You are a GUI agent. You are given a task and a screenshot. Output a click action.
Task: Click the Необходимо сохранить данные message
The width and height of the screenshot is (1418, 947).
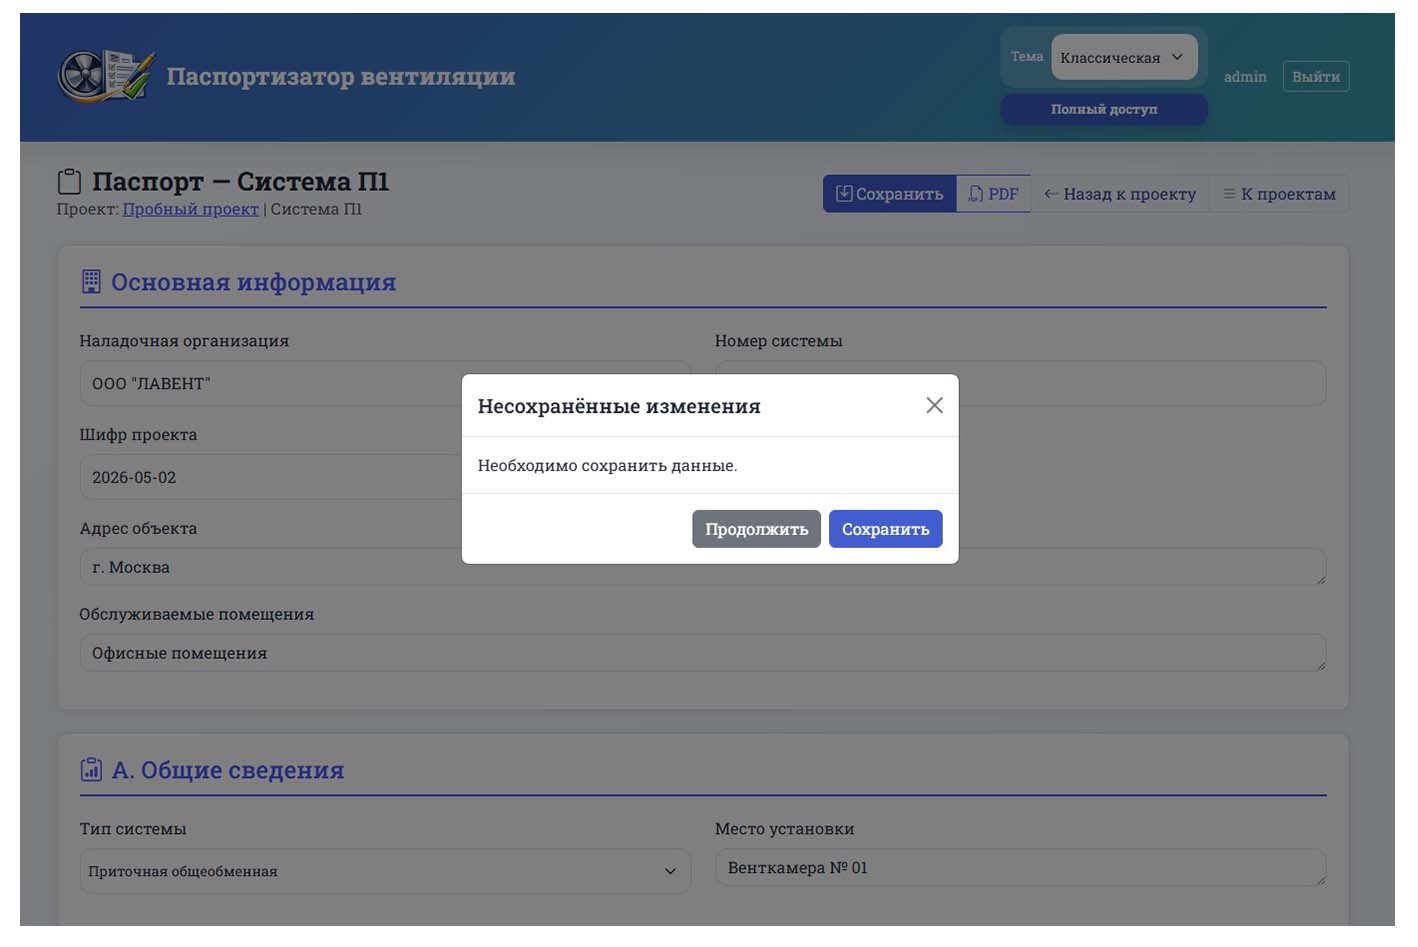coord(607,466)
